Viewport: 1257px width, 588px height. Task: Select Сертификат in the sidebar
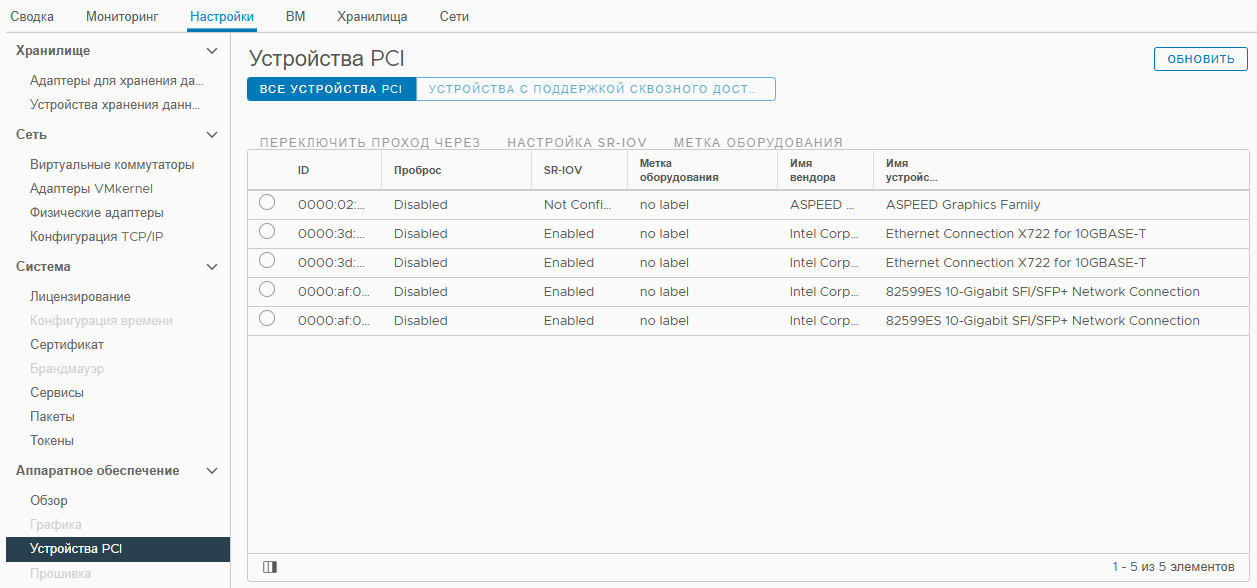(67, 345)
